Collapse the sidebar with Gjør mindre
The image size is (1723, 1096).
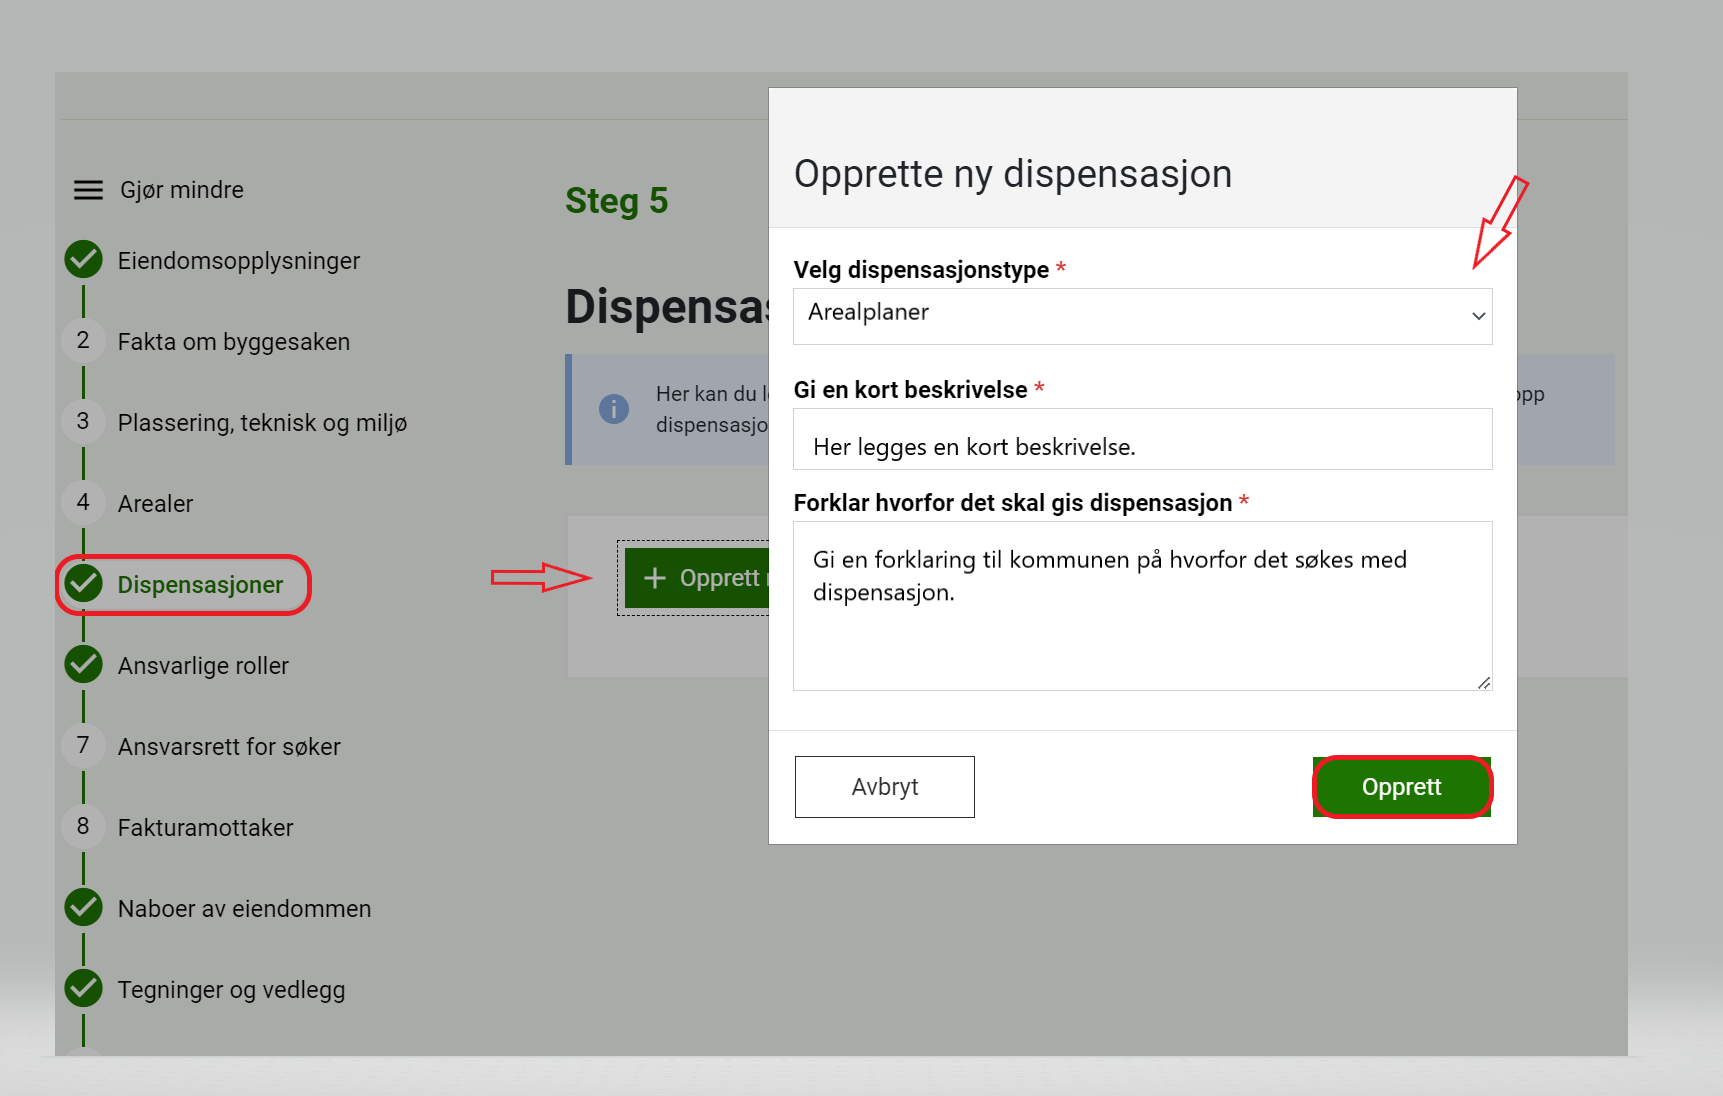(181, 190)
